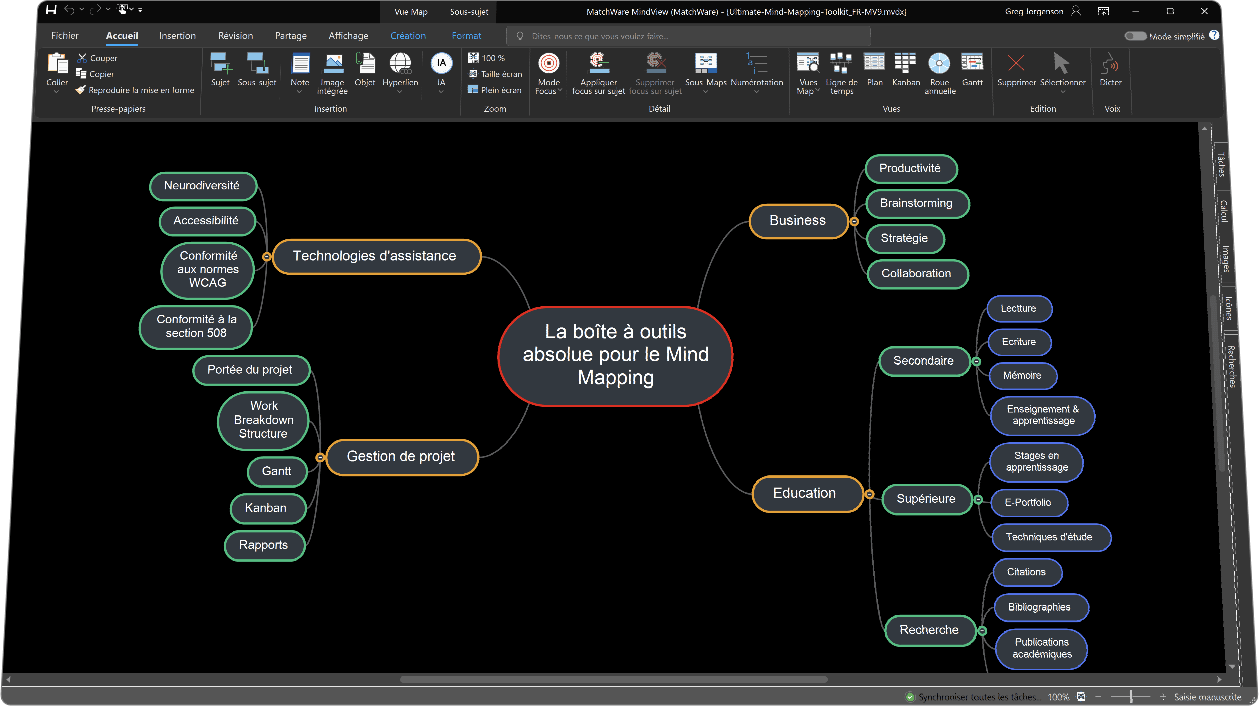Screen dimensions: 1259x706
Task: Collapse the Business branch
Action: [854, 221]
